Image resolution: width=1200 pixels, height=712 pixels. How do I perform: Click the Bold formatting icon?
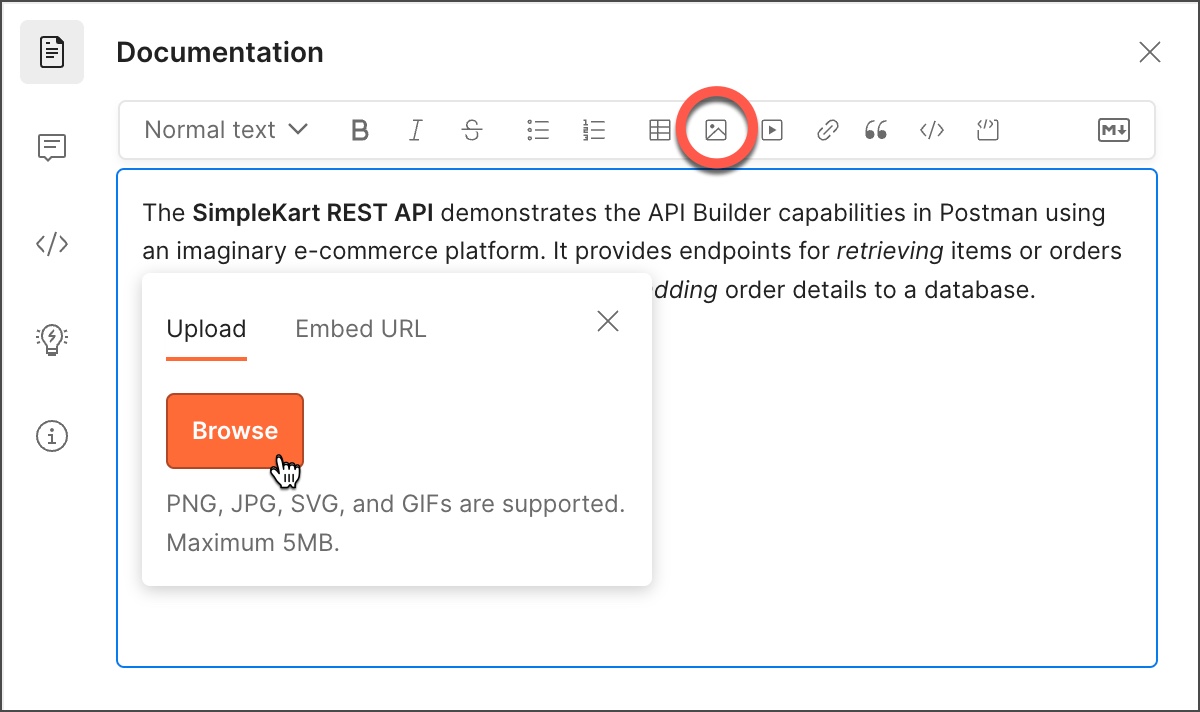[x=360, y=130]
